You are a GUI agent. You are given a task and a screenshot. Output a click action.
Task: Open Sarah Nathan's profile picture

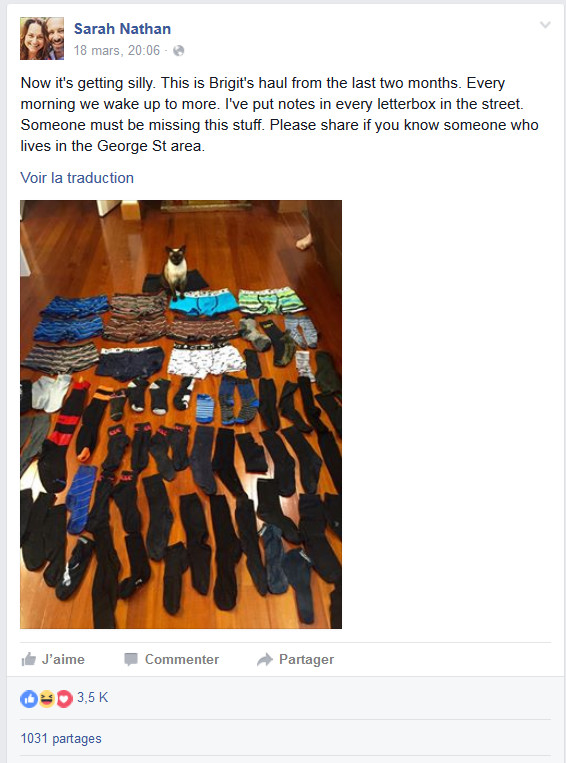point(42,38)
